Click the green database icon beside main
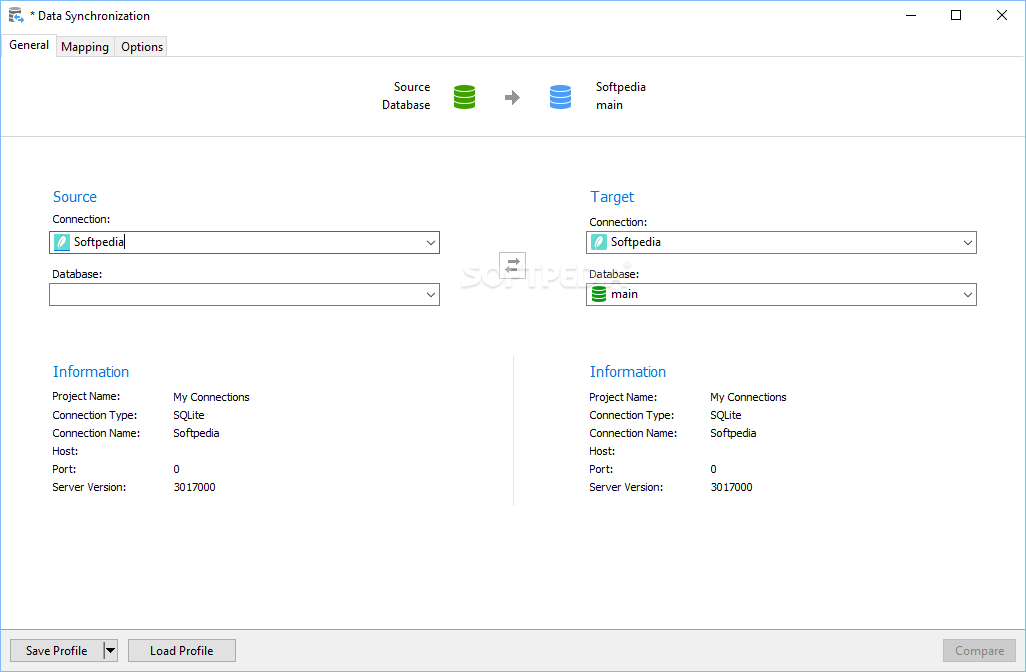The height and width of the screenshot is (672, 1026). point(599,294)
